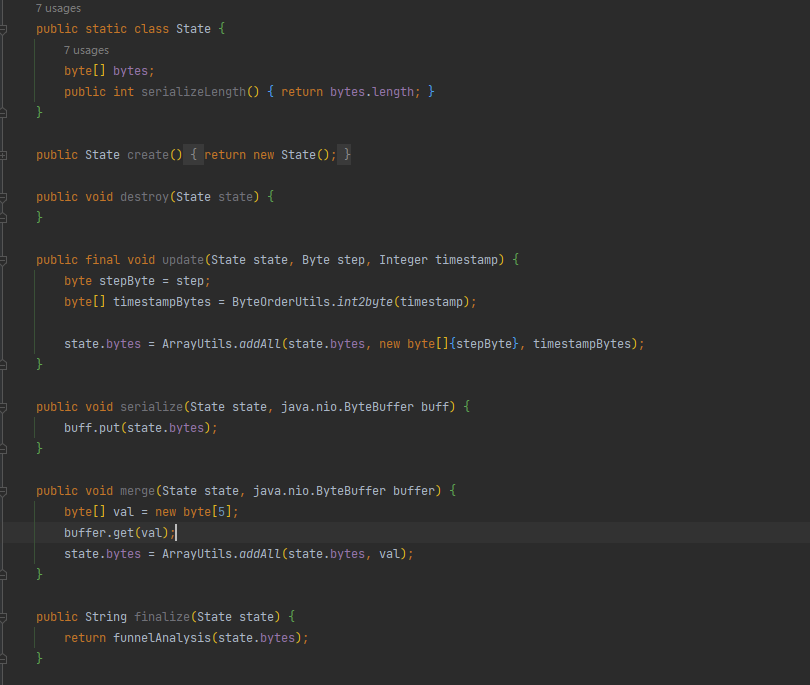Click 'ByteOrderUtils' class reference

point(281,302)
